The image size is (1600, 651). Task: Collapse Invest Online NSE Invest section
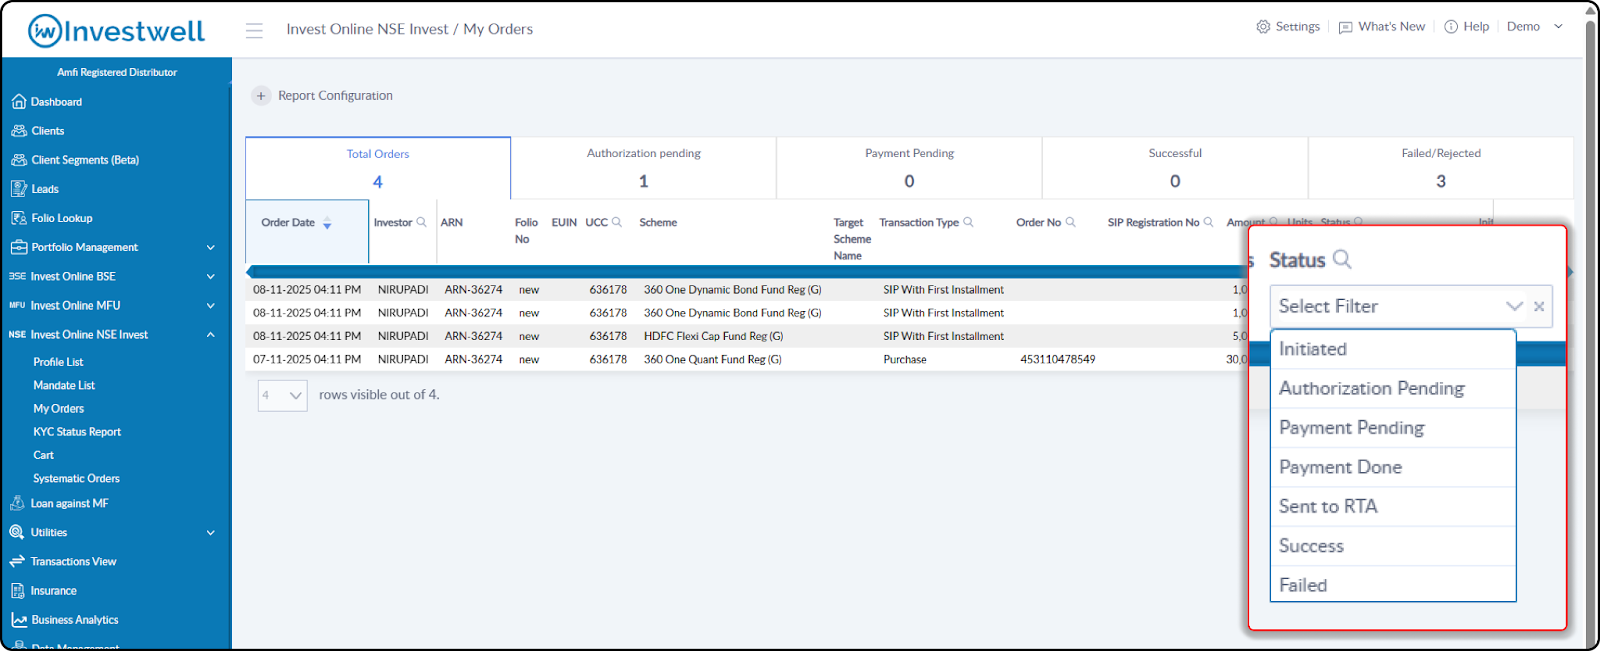point(210,334)
